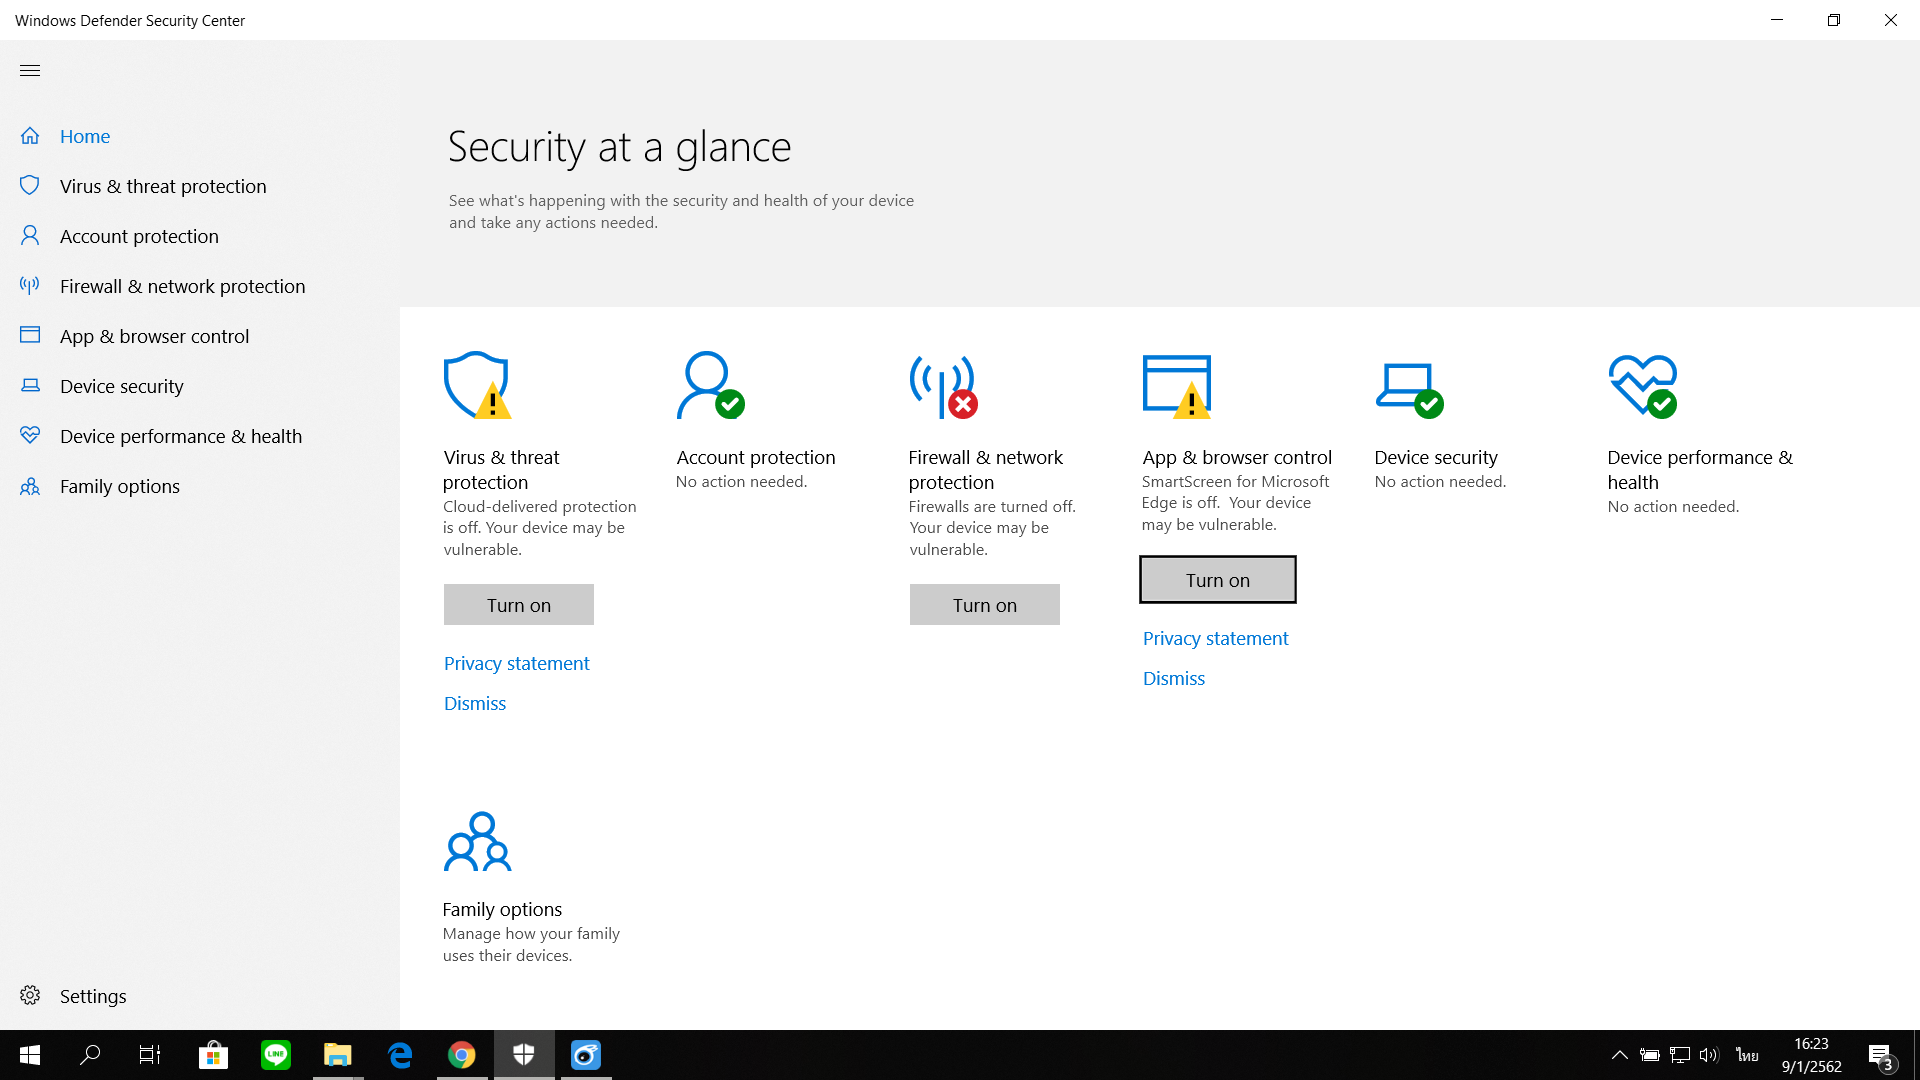
Task: Switch to Google Chrome from taskbar
Action: coord(462,1054)
